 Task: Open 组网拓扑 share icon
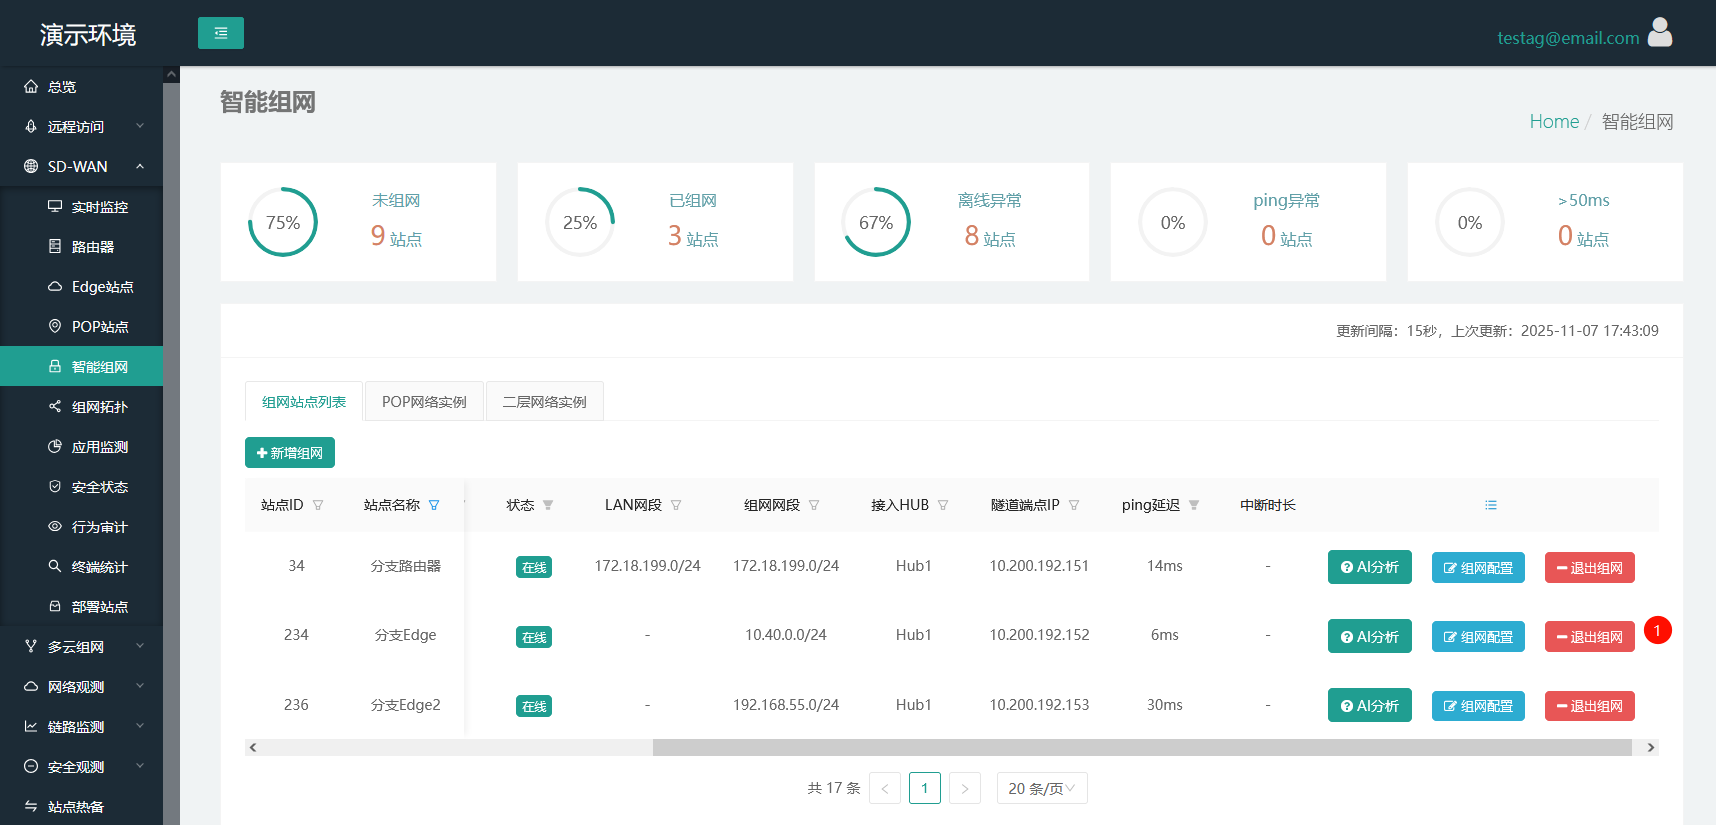(55, 407)
